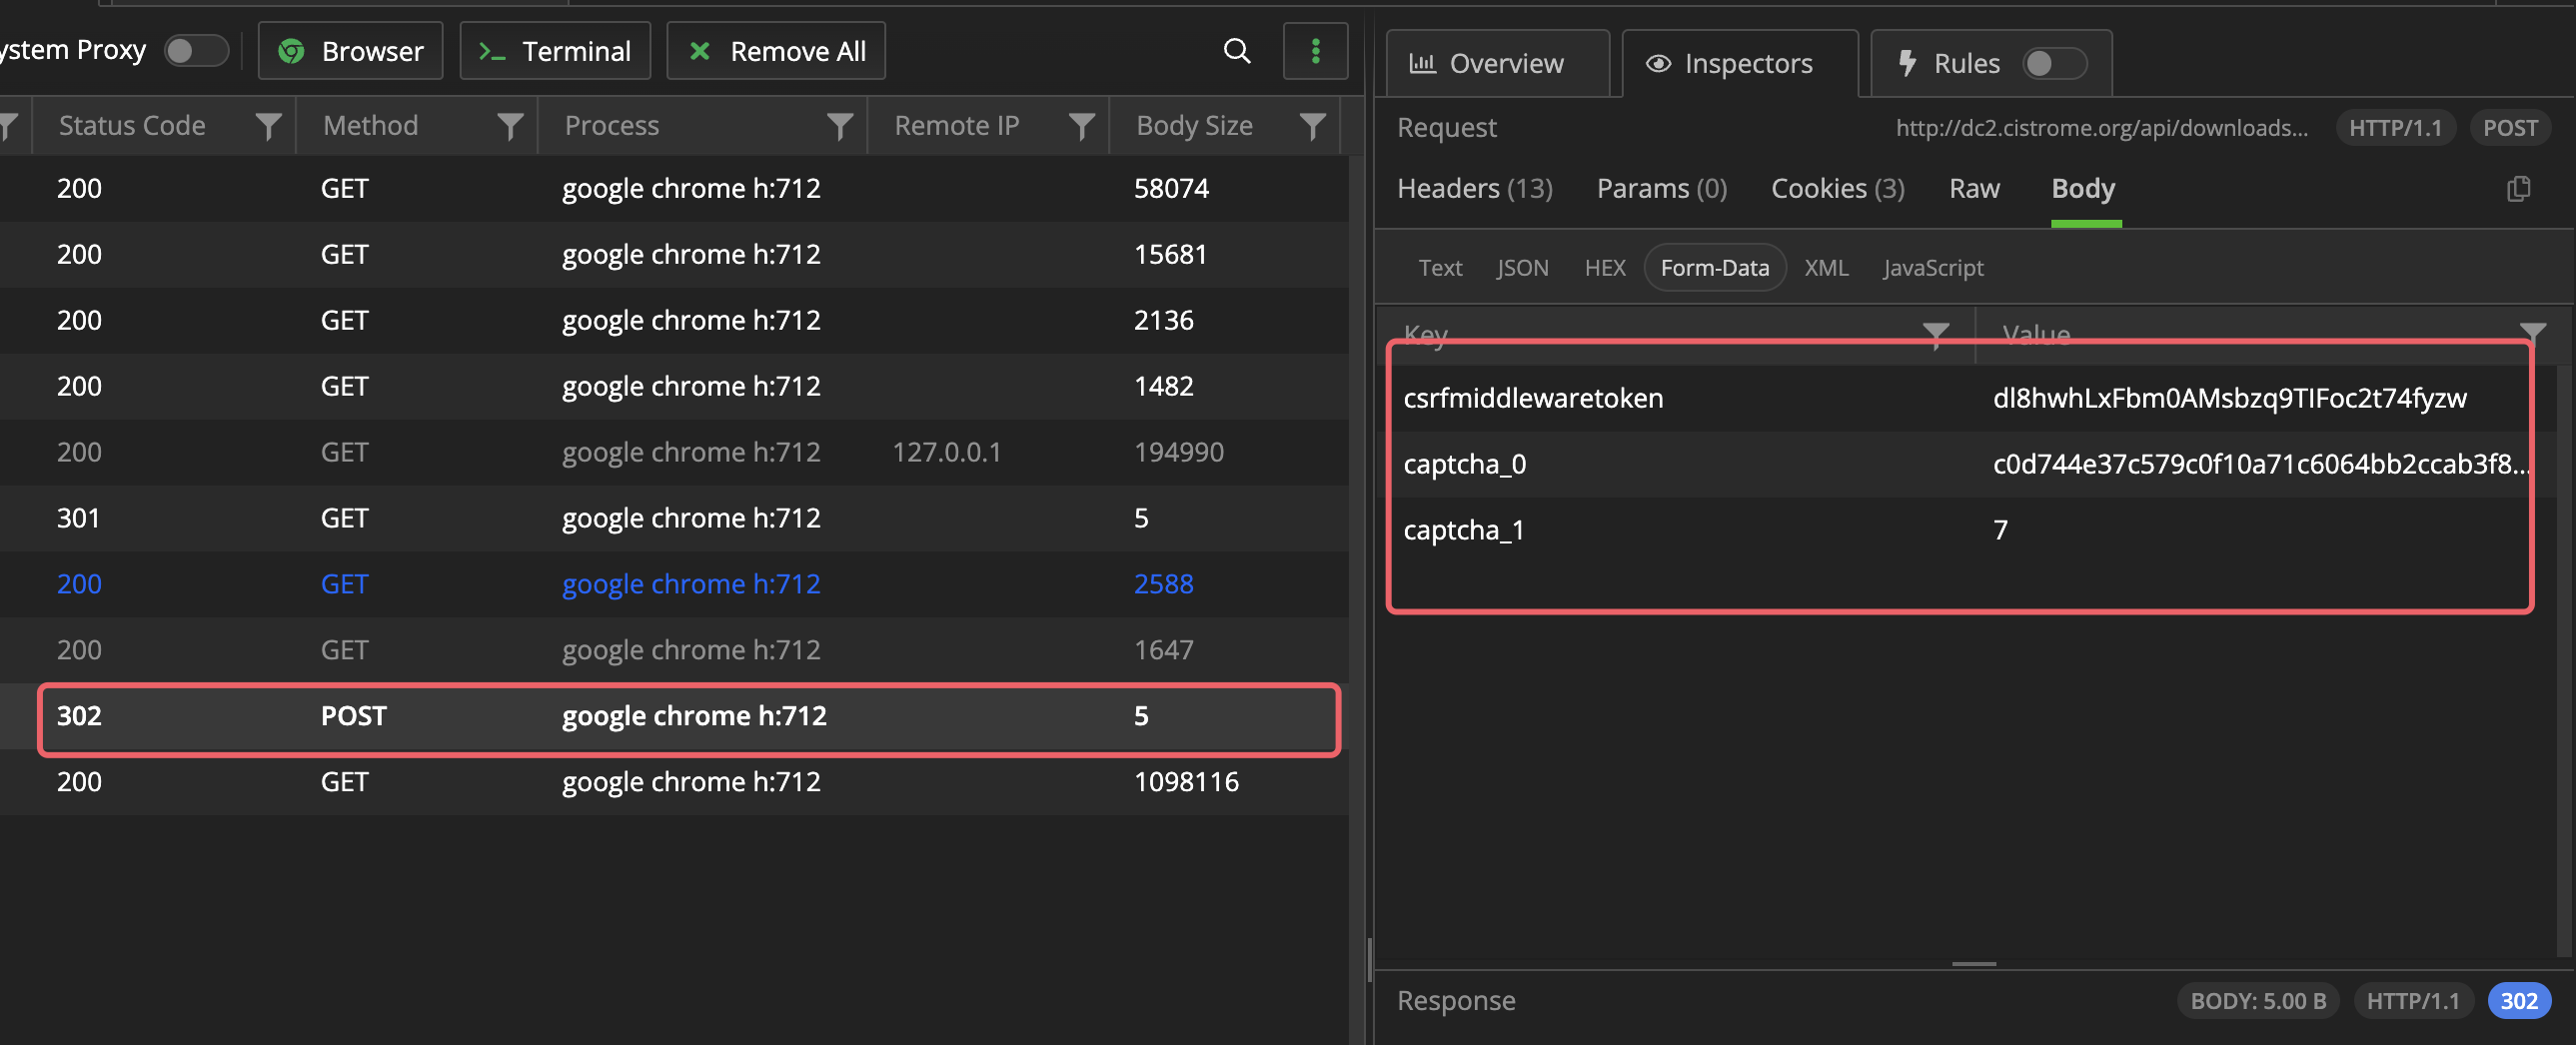This screenshot has height=1045, width=2576.
Task: Click the Method column header
Action: point(370,126)
